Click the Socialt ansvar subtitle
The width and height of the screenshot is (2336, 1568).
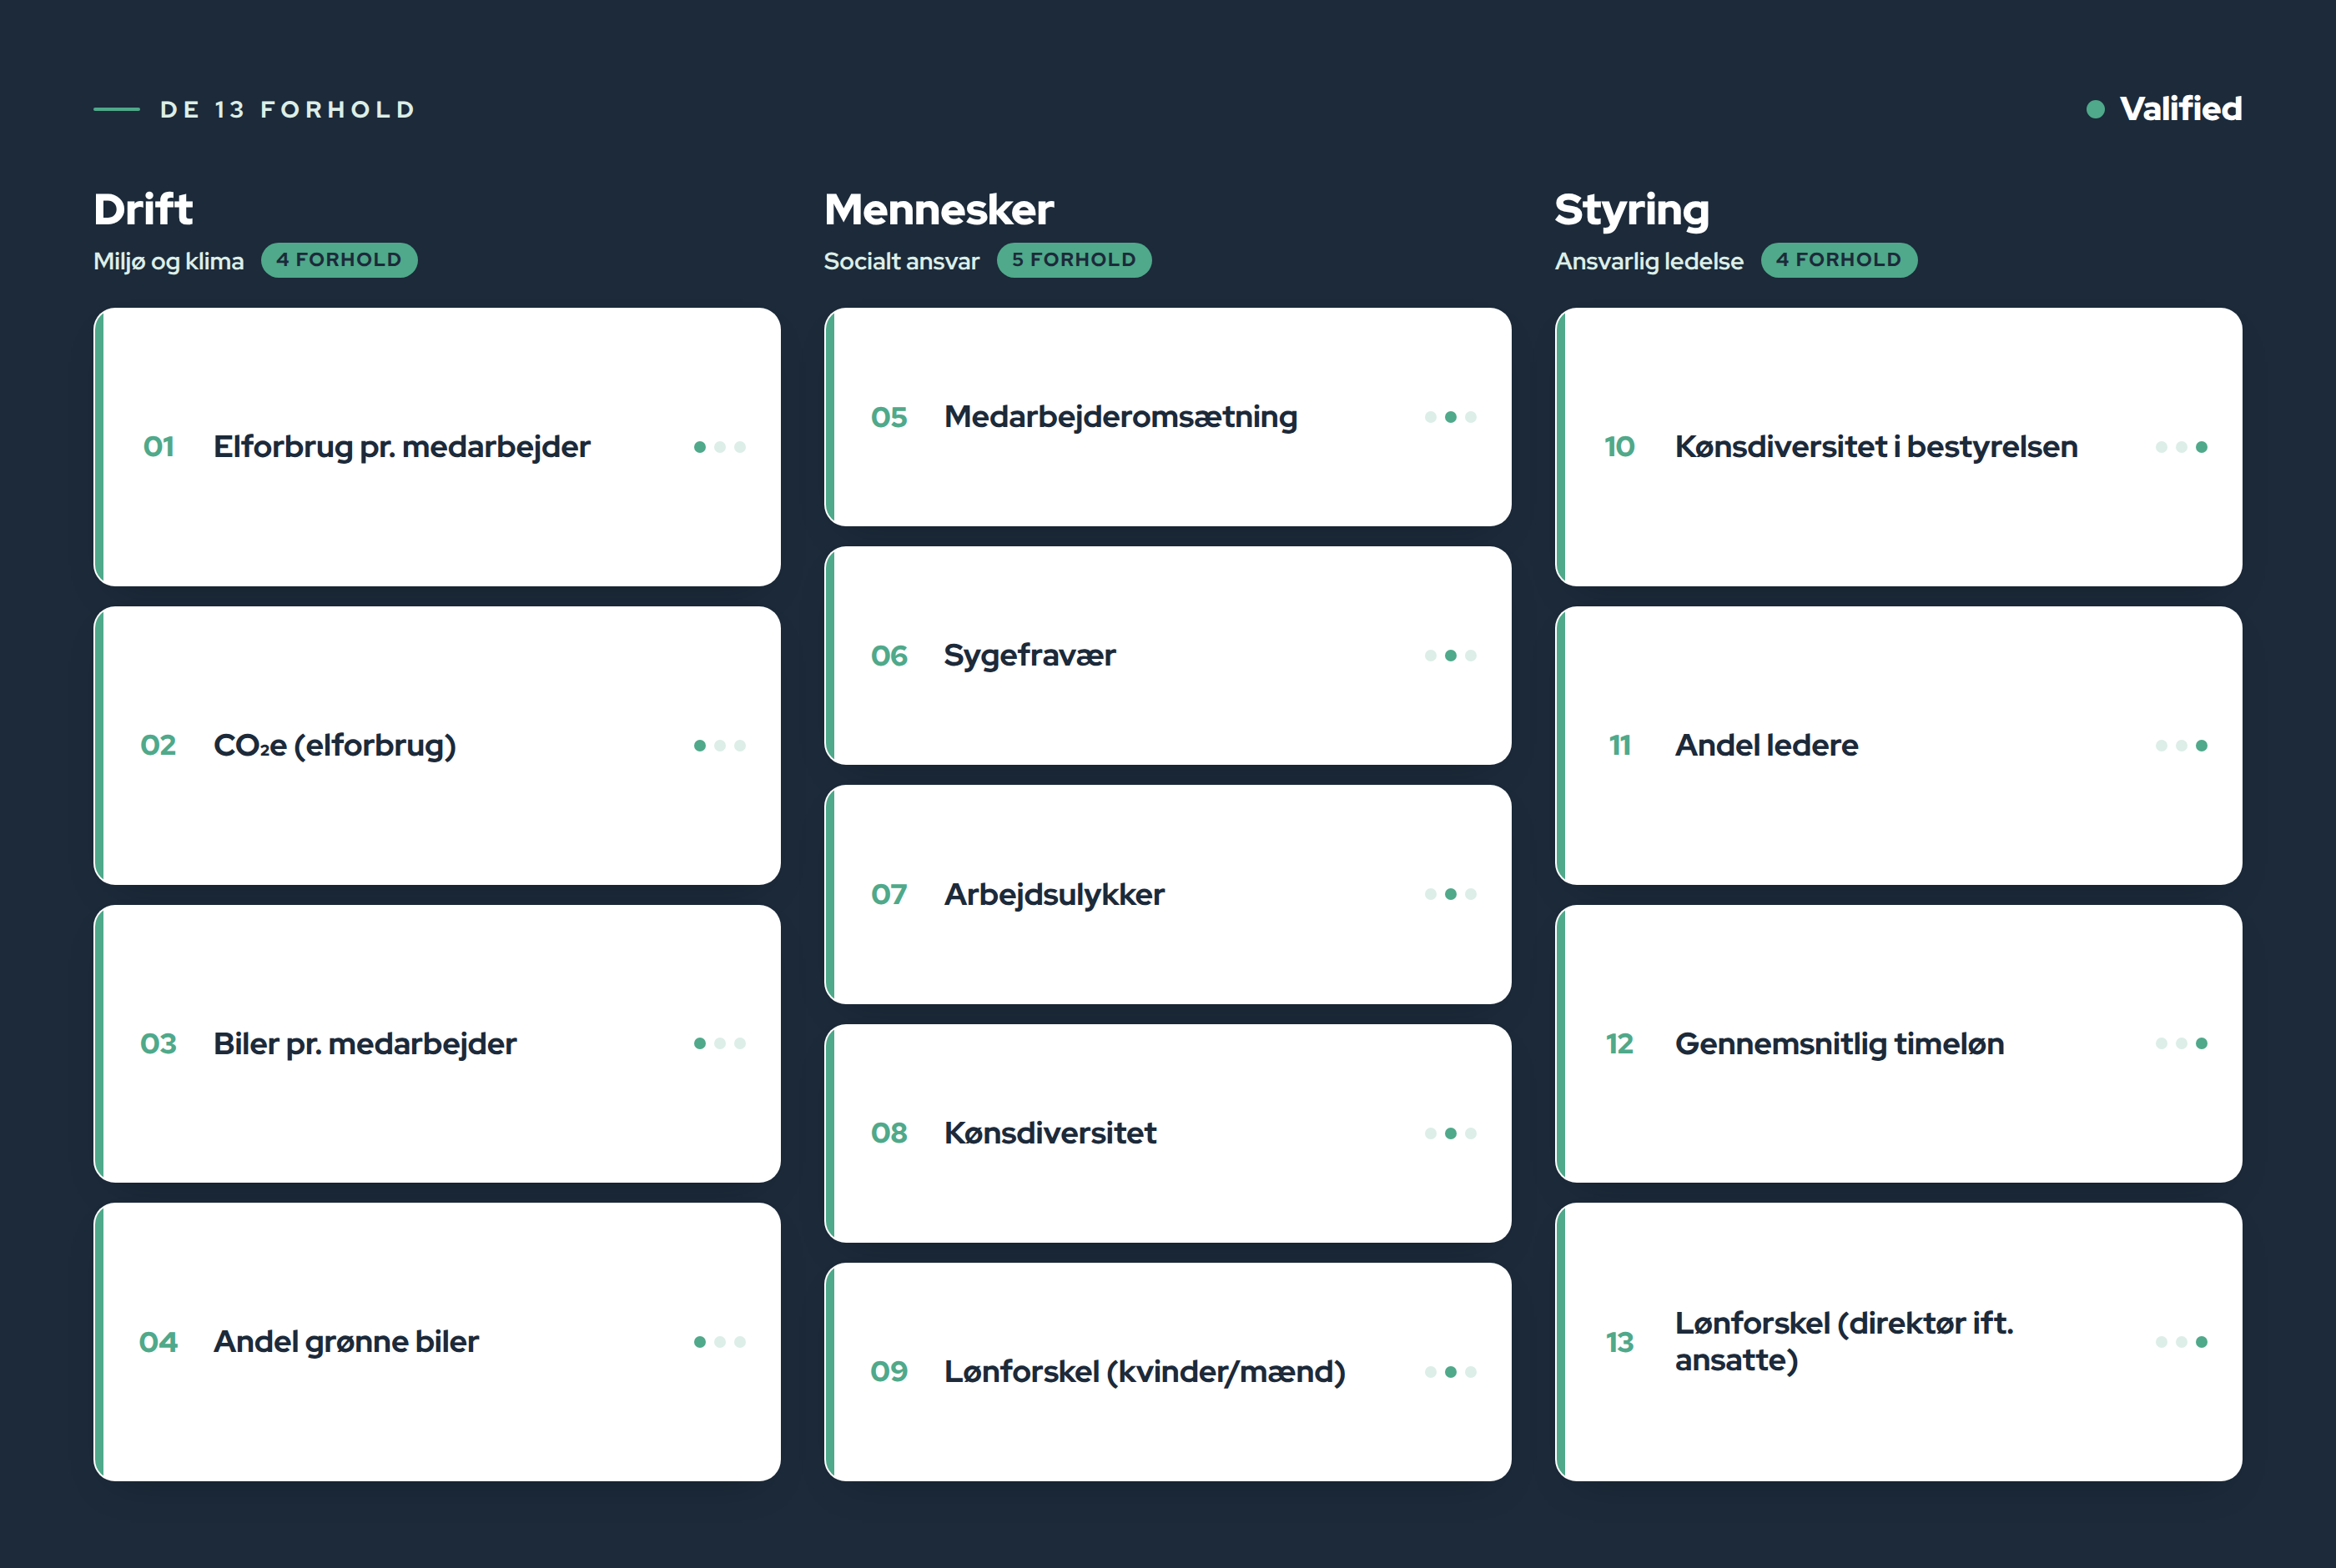pos(902,261)
